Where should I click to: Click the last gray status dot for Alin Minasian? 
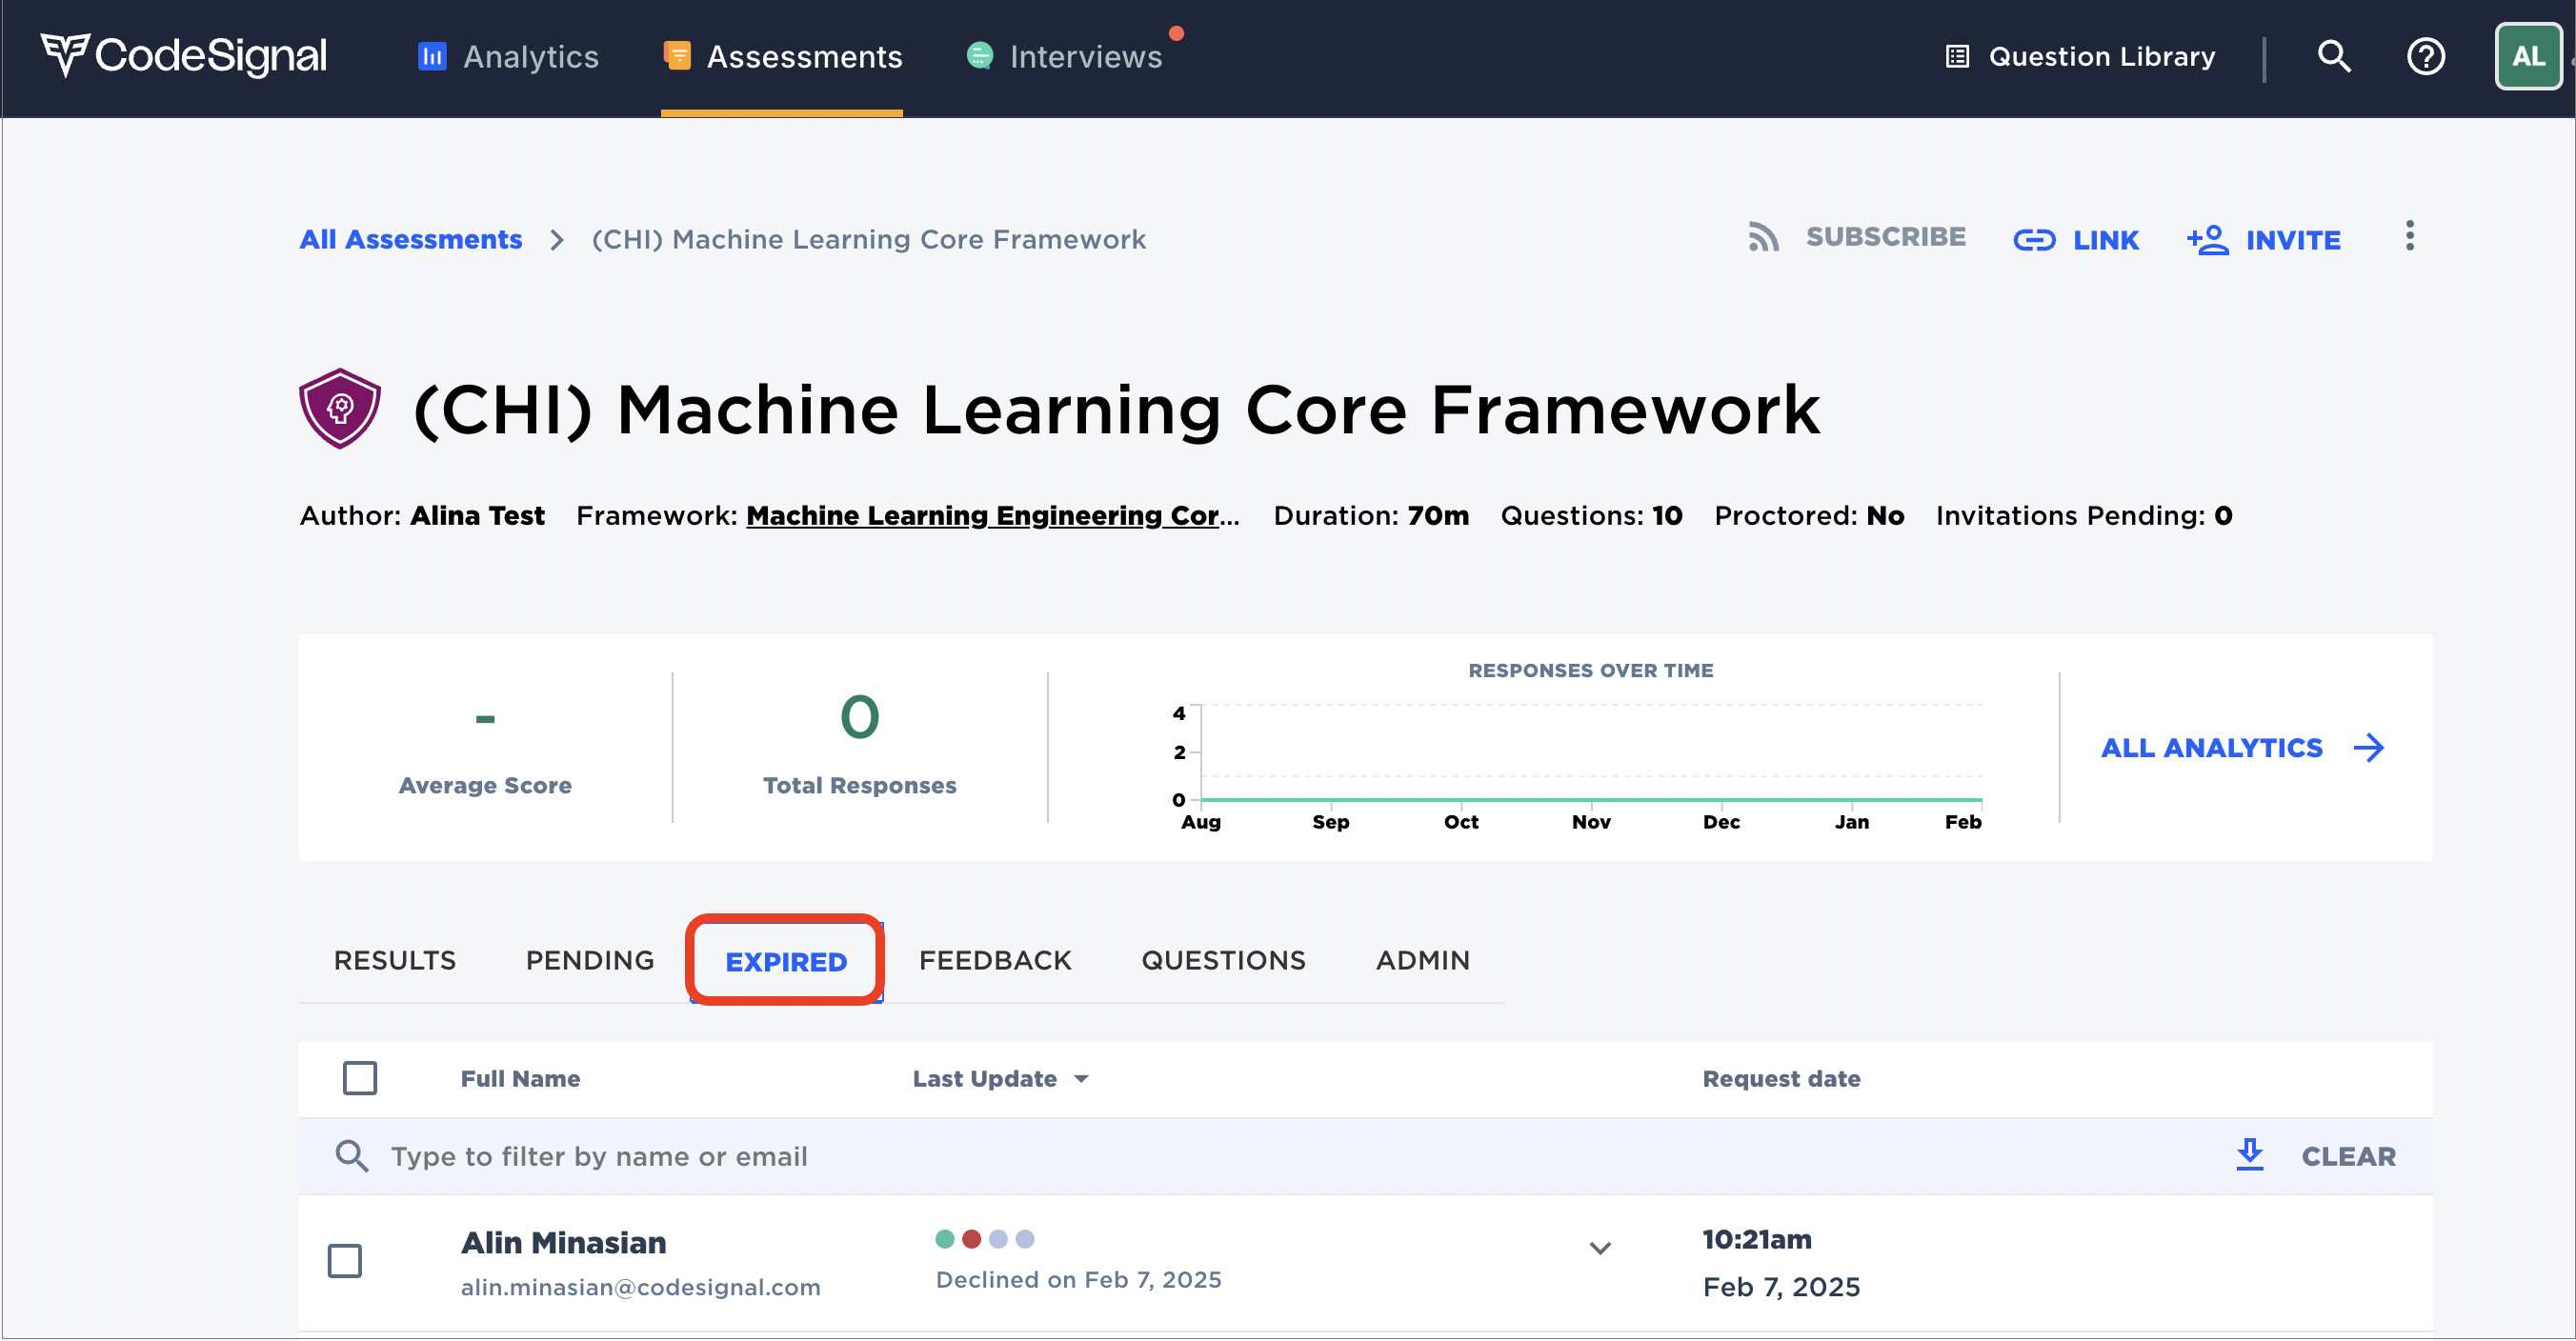pyautogui.click(x=1025, y=1238)
